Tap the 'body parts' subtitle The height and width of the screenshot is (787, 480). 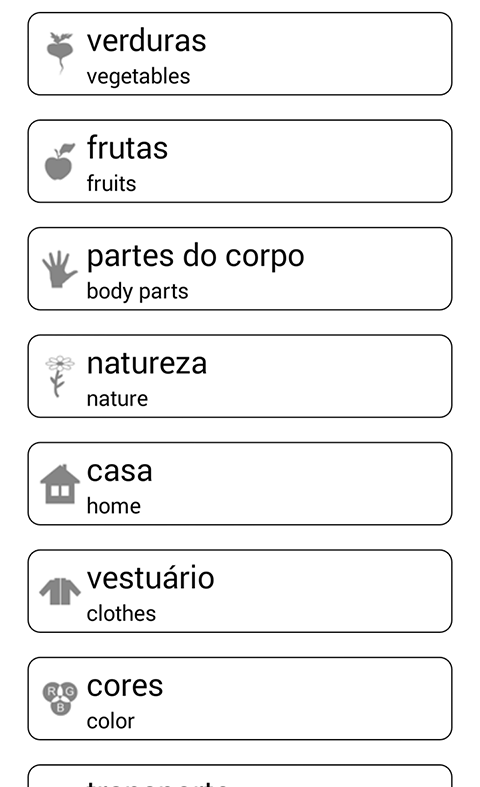[x=138, y=292]
